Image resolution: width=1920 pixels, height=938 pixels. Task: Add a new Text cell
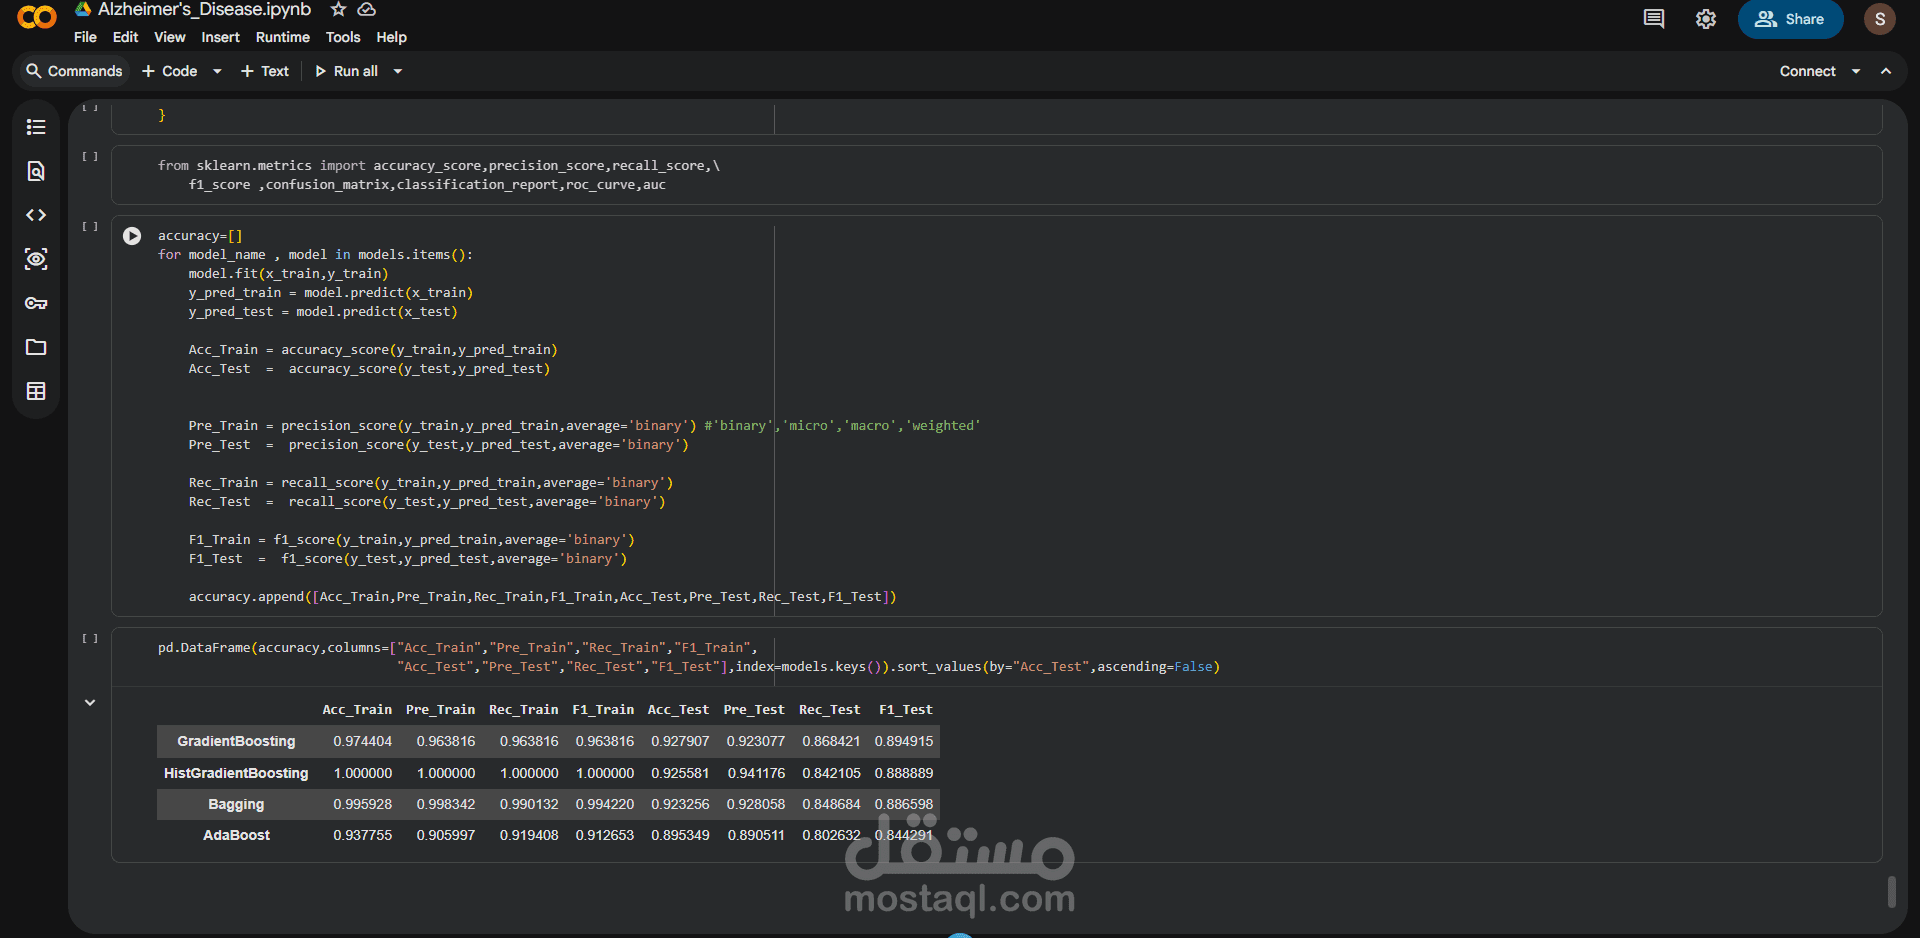pyautogui.click(x=265, y=71)
